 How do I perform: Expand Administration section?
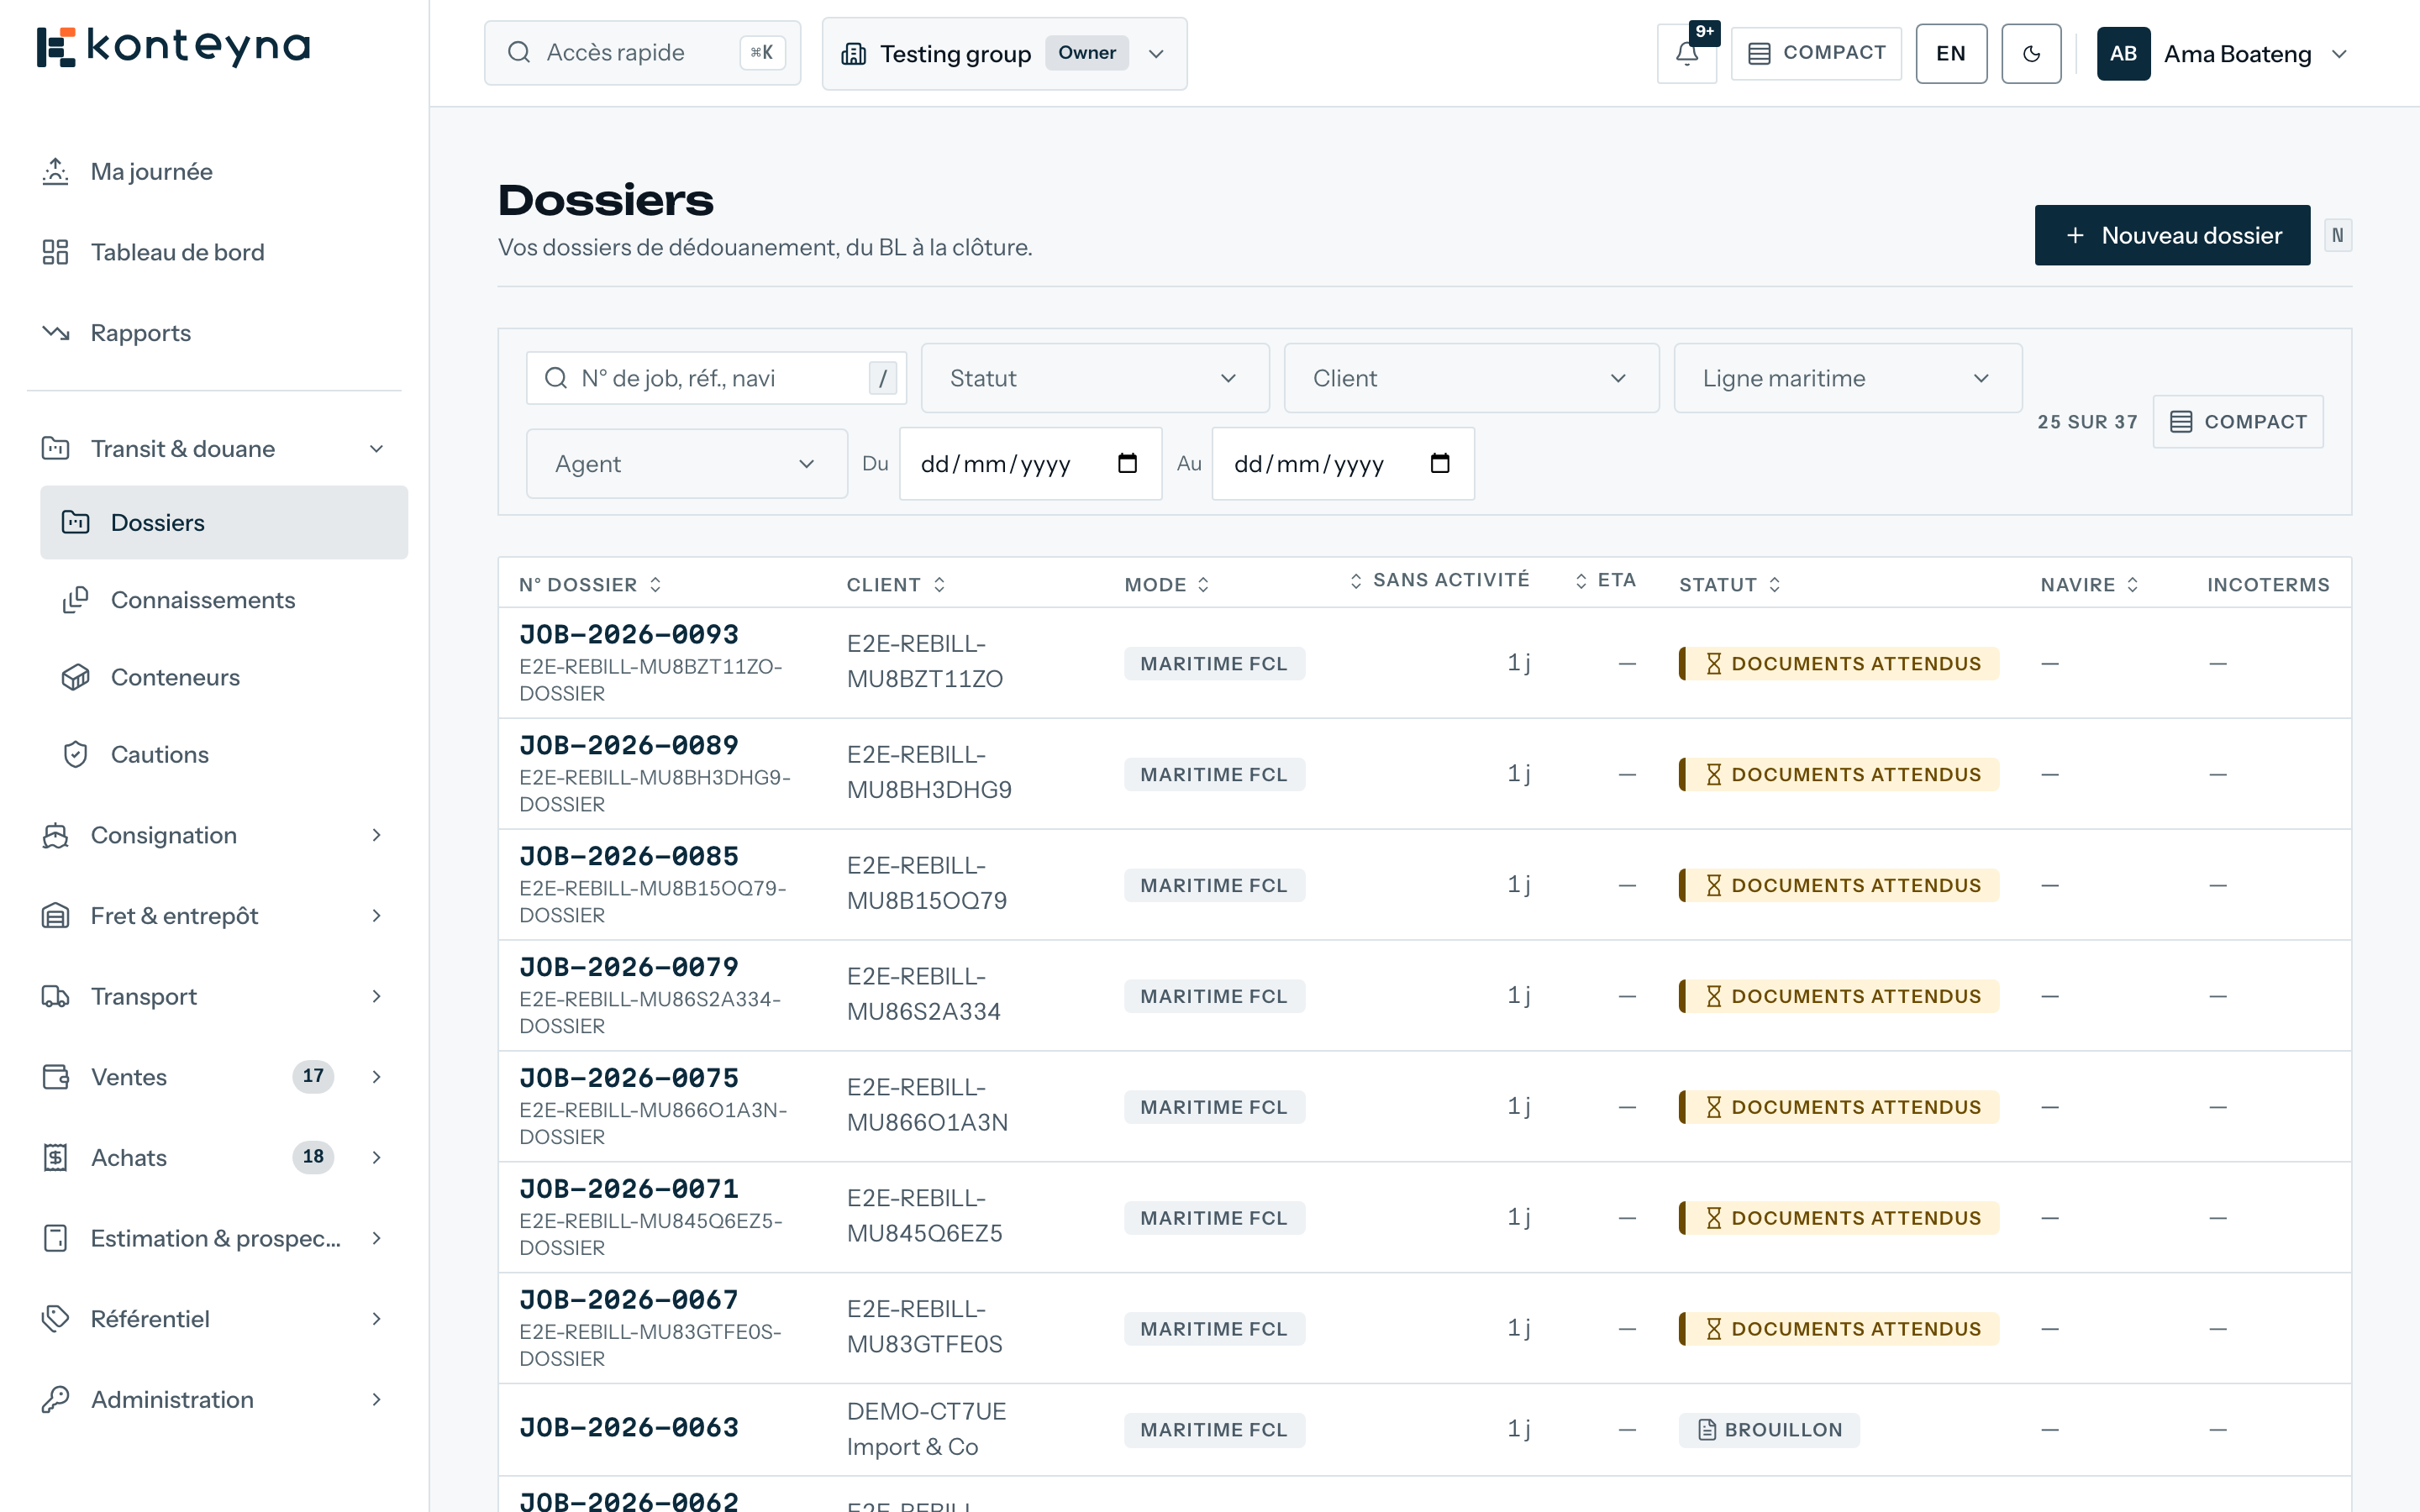pos(376,1399)
